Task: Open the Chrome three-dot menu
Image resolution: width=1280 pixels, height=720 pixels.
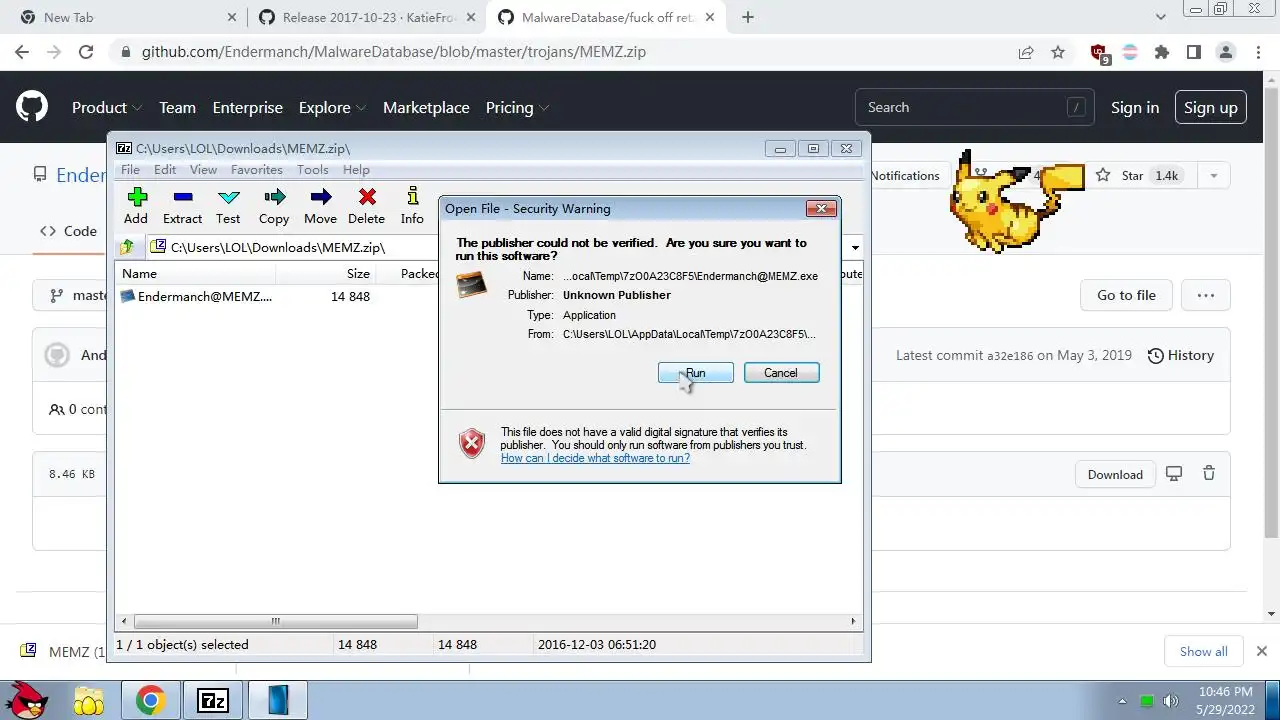Action: 1258,52
